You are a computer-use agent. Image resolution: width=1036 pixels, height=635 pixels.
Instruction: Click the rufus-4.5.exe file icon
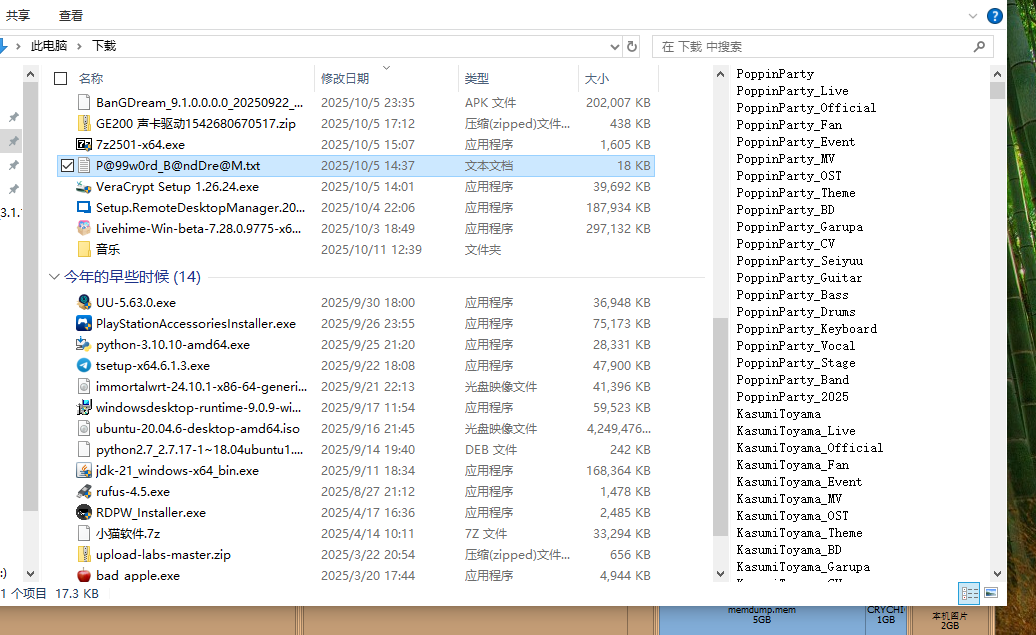[x=85, y=491]
